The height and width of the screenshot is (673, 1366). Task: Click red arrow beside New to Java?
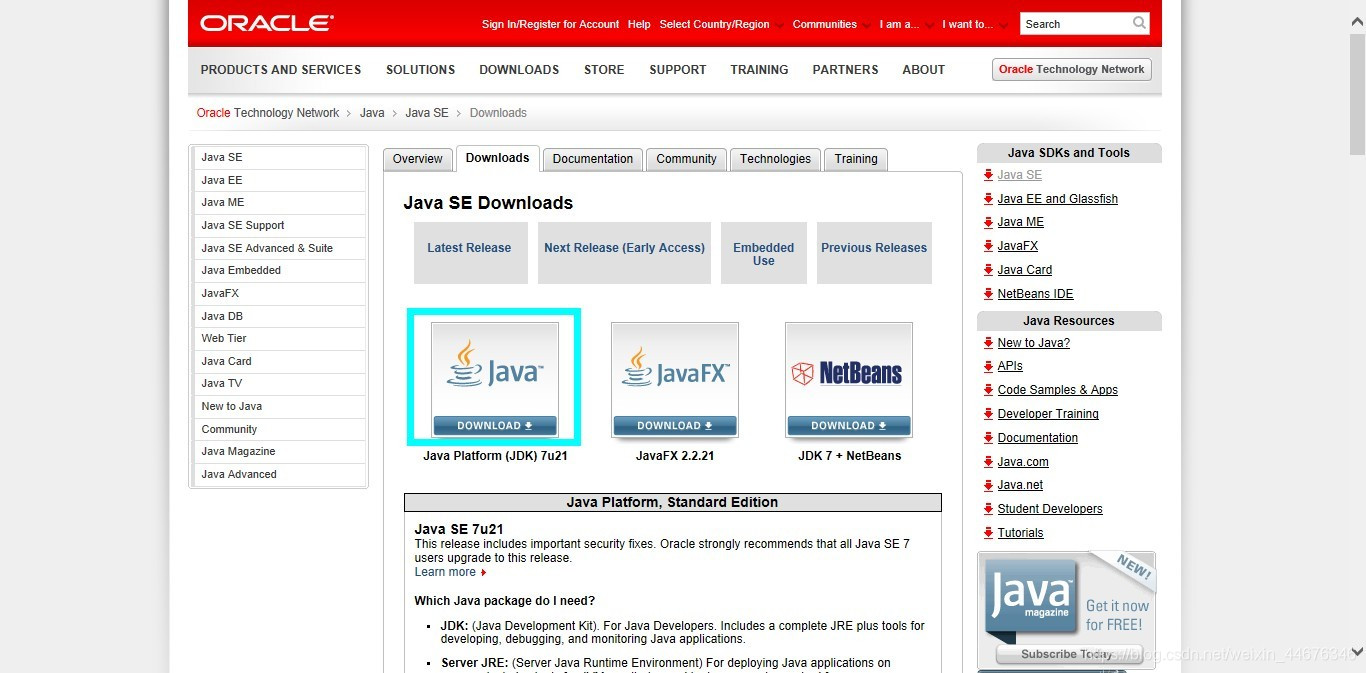(x=988, y=343)
